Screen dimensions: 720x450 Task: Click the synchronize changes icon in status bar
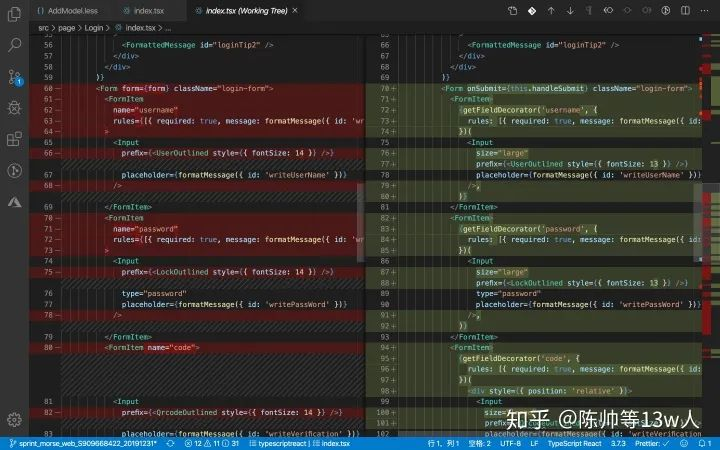(170, 444)
